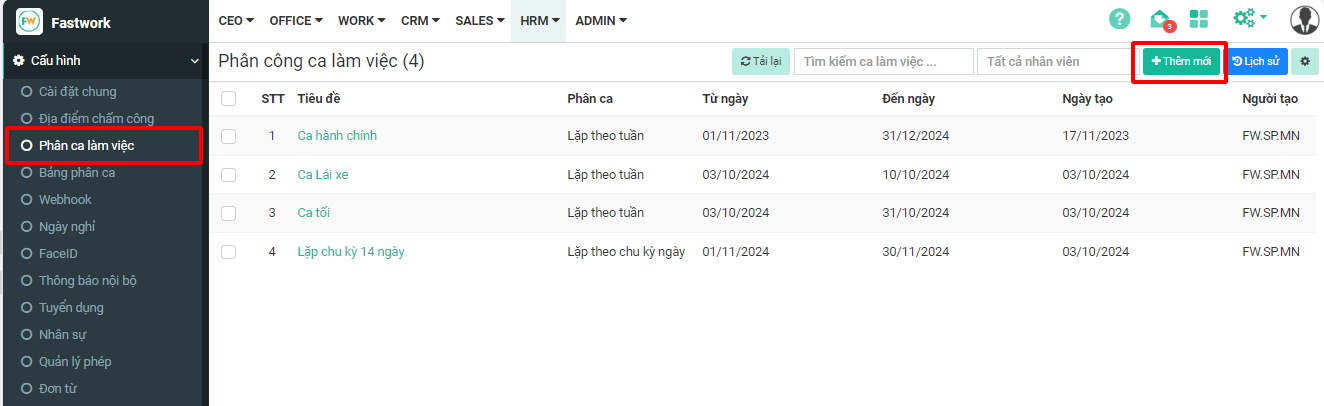Focus the Tìm kiếm ca làm việc field
This screenshot has height=406, width=1324.
[883, 62]
